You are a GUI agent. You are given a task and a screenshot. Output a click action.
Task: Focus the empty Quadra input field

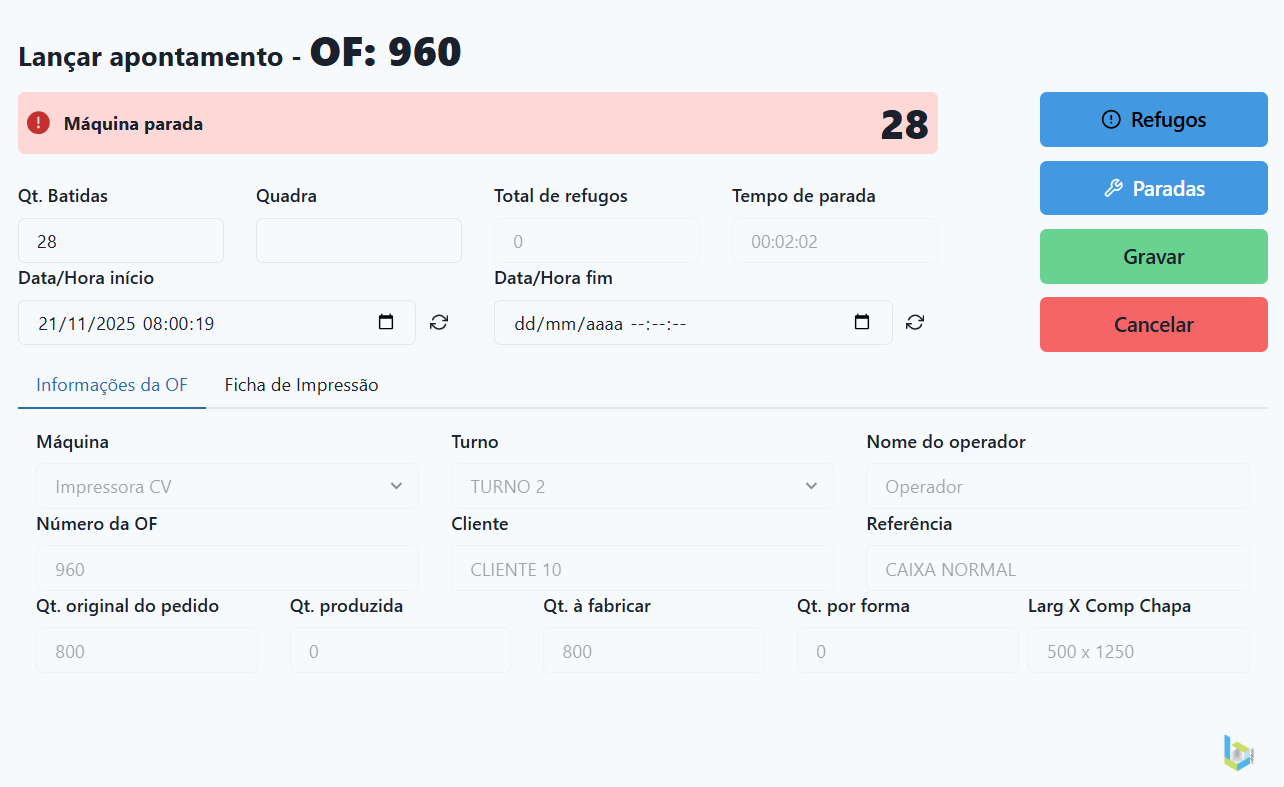(359, 241)
